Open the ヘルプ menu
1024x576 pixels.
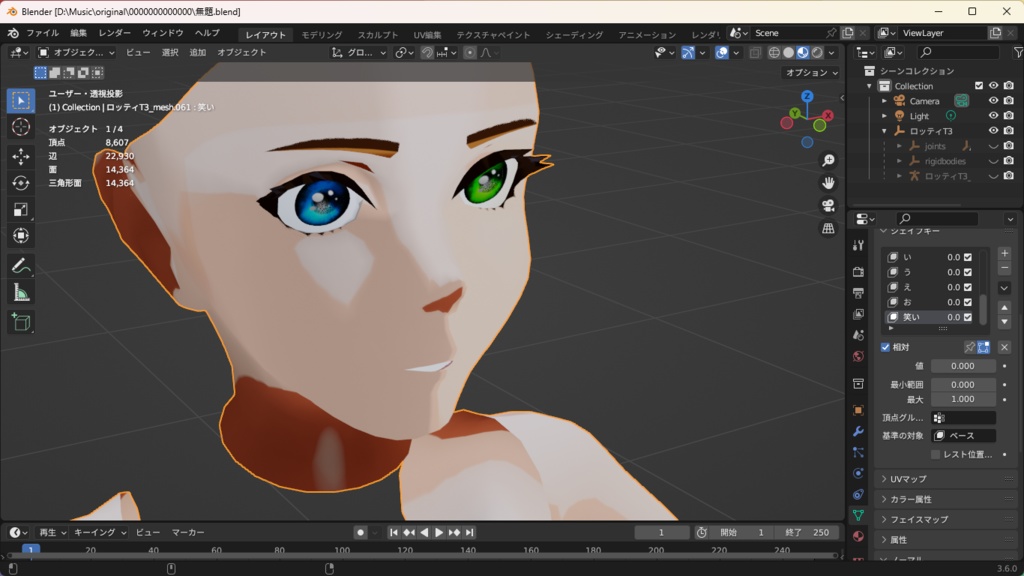[207, 33]
